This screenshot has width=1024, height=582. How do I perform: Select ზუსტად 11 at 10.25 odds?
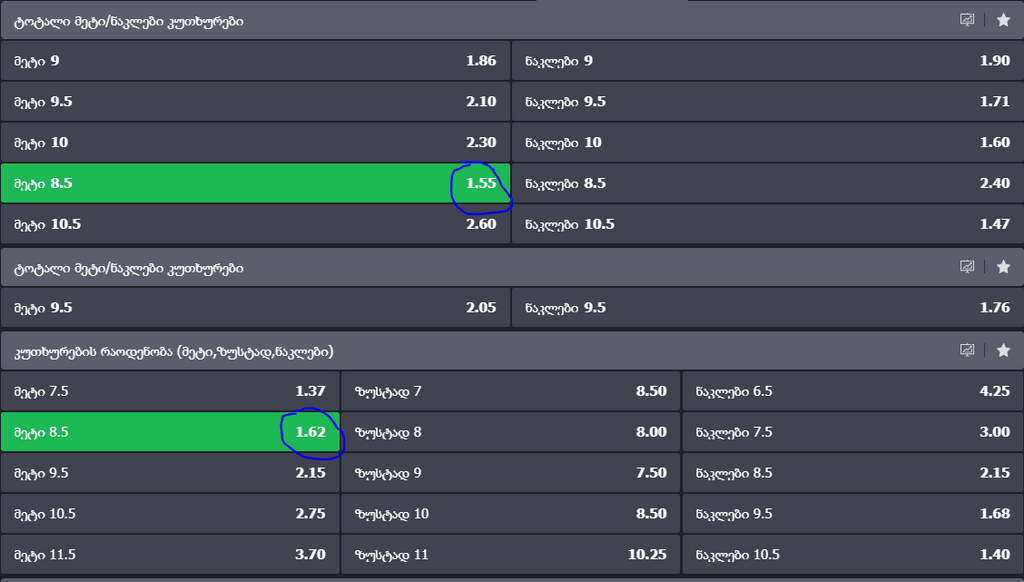511,554
